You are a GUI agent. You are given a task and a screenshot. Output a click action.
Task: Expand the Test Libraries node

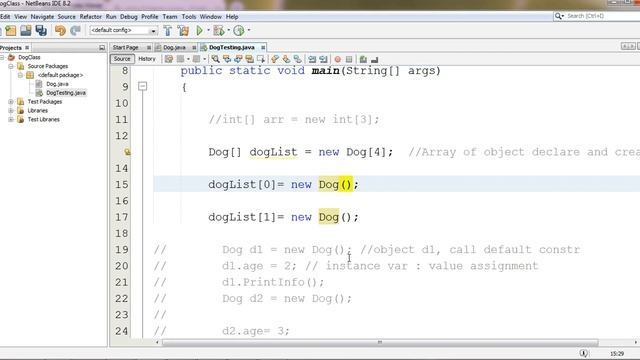point(11,120)
